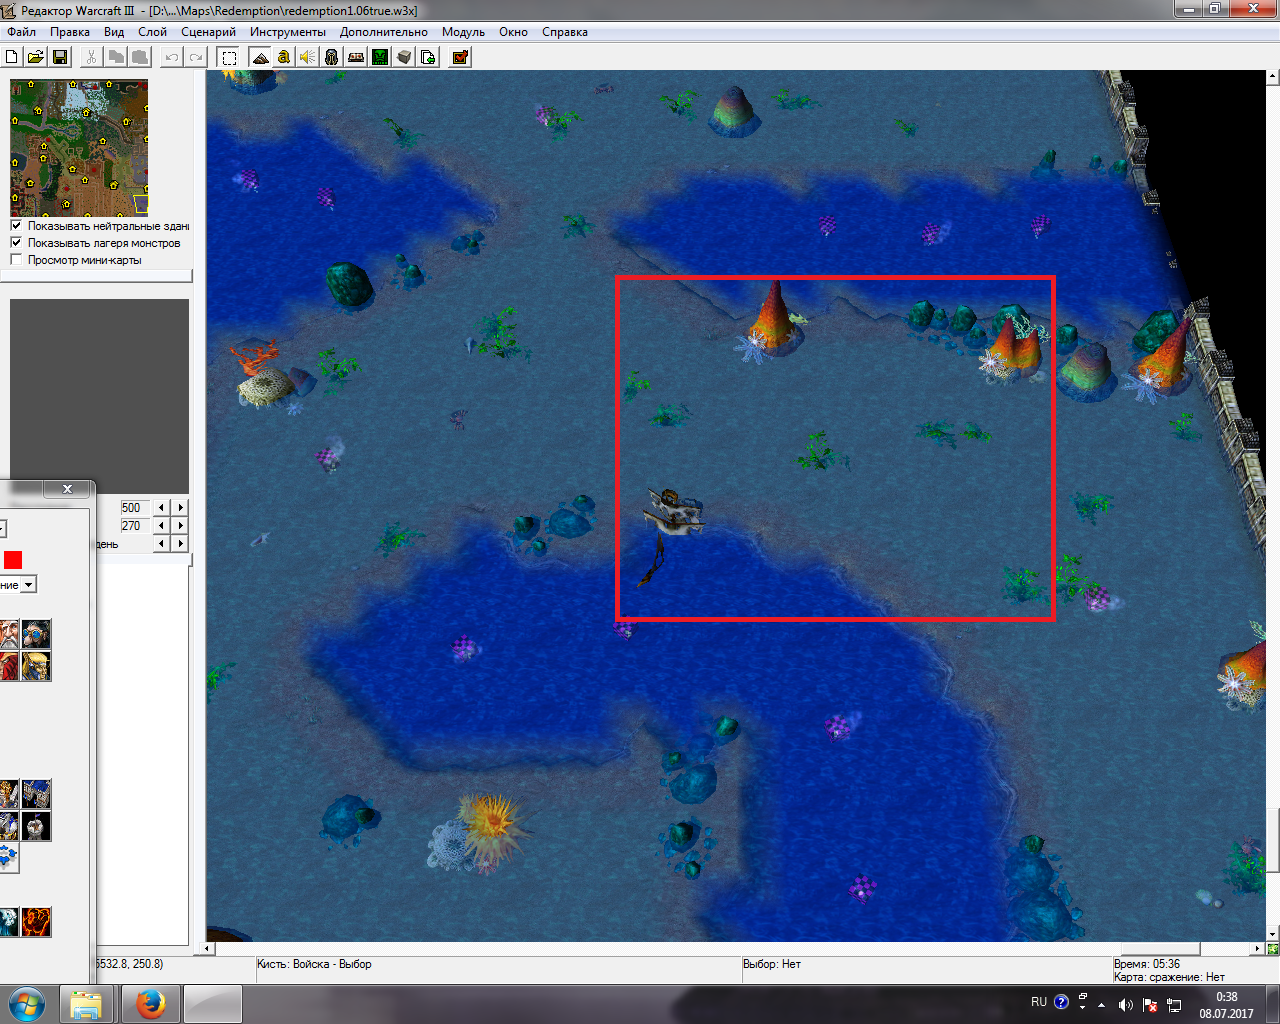The height and width of the screenshot is (1024, 1280).
Task: Open the Слой menu
Action: pyautogui.click(x=152, y=32)
